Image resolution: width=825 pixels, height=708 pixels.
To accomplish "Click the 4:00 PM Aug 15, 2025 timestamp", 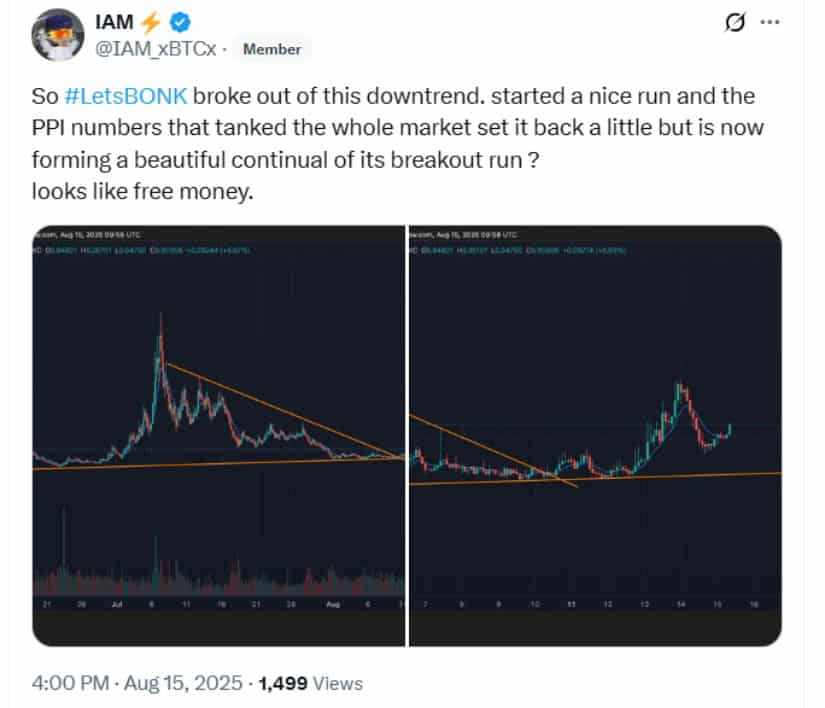I will (x=137, y=683).
